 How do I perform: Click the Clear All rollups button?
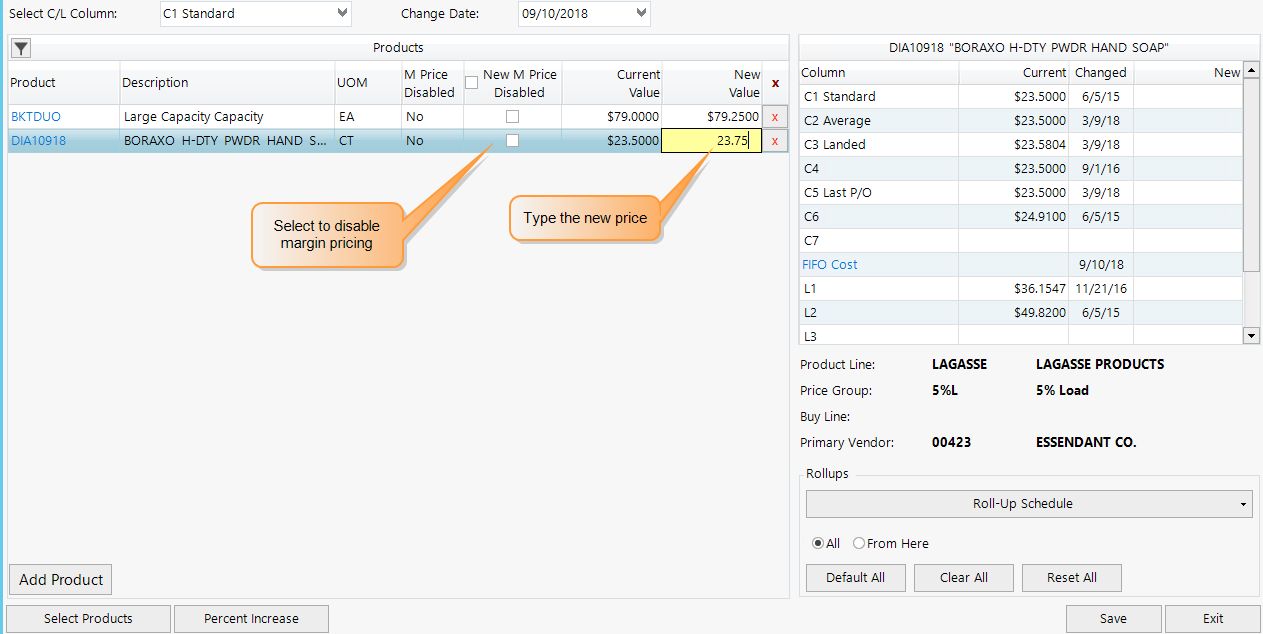click(x=963, y=577)
